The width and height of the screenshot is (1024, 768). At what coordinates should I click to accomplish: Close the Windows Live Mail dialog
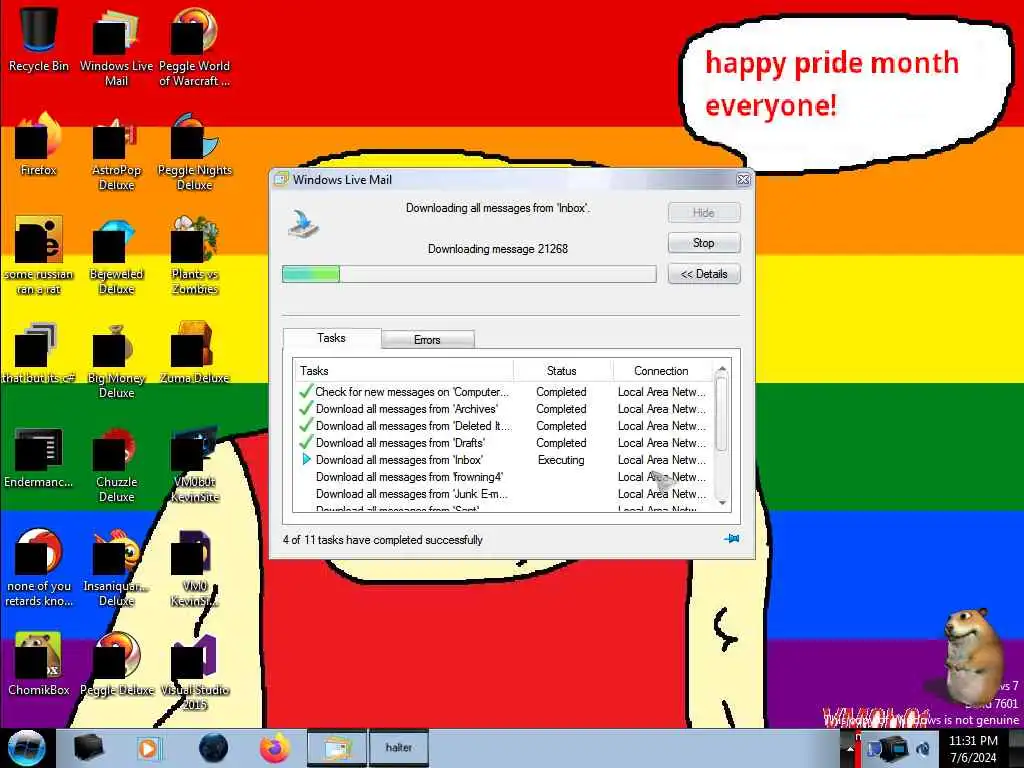pos(743,180)
